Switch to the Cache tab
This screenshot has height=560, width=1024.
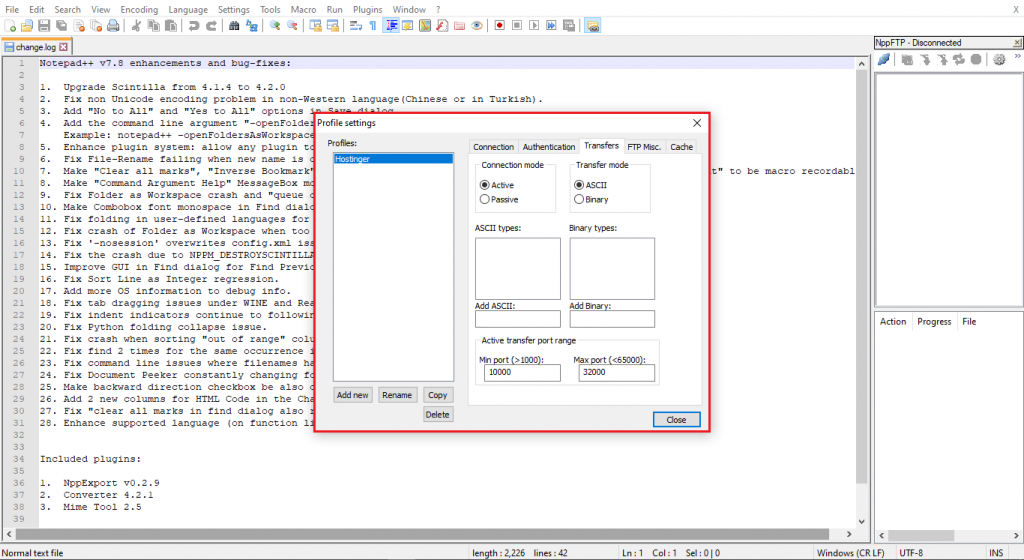681,147
